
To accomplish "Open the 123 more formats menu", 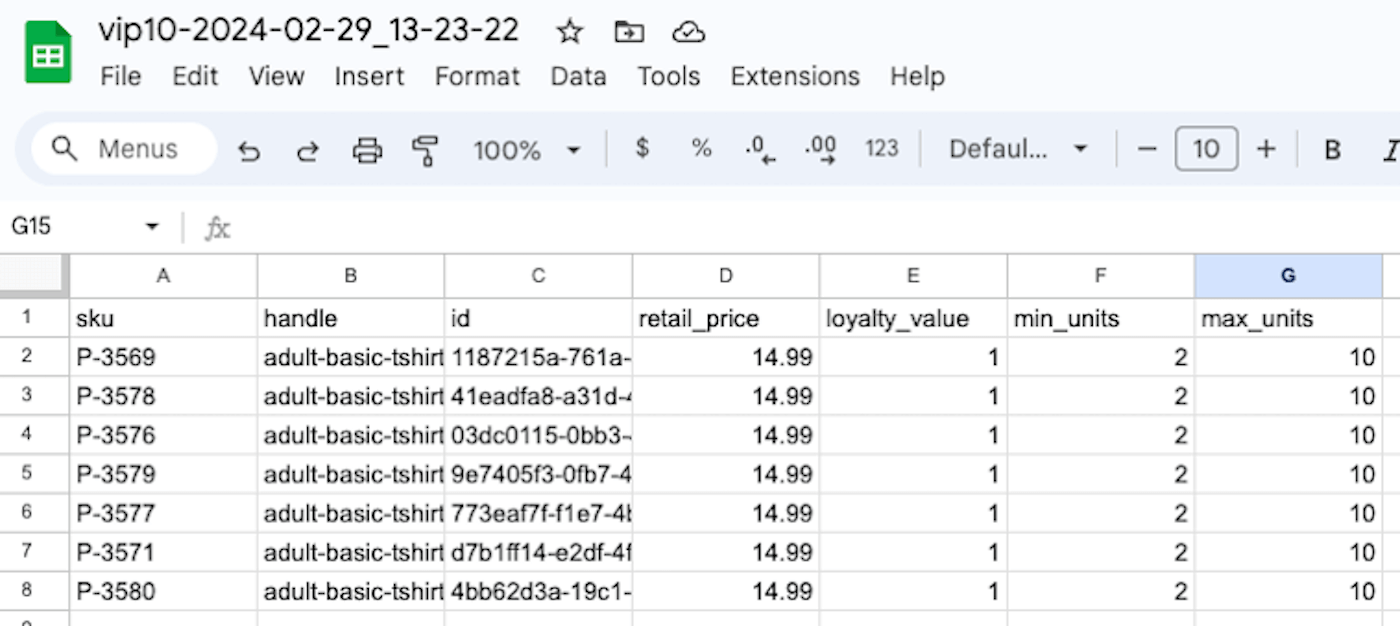I will tap(881, 149).
